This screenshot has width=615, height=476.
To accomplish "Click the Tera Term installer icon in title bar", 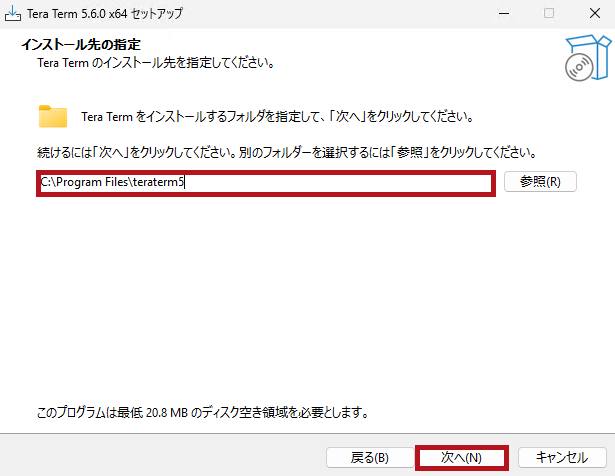I will 12,14.
